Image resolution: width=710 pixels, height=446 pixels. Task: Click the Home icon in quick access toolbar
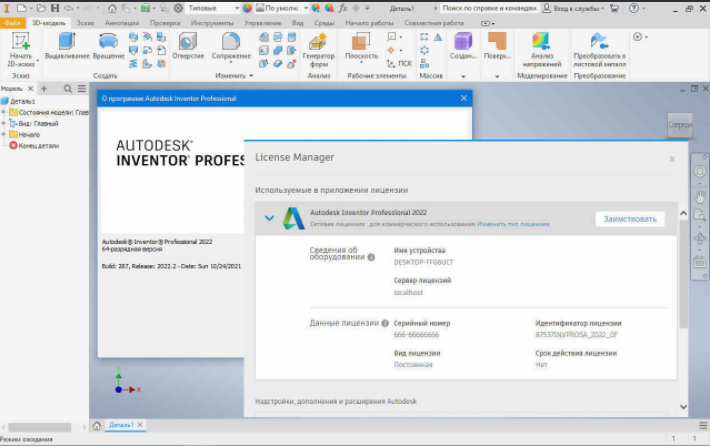[x=112, y=8]
